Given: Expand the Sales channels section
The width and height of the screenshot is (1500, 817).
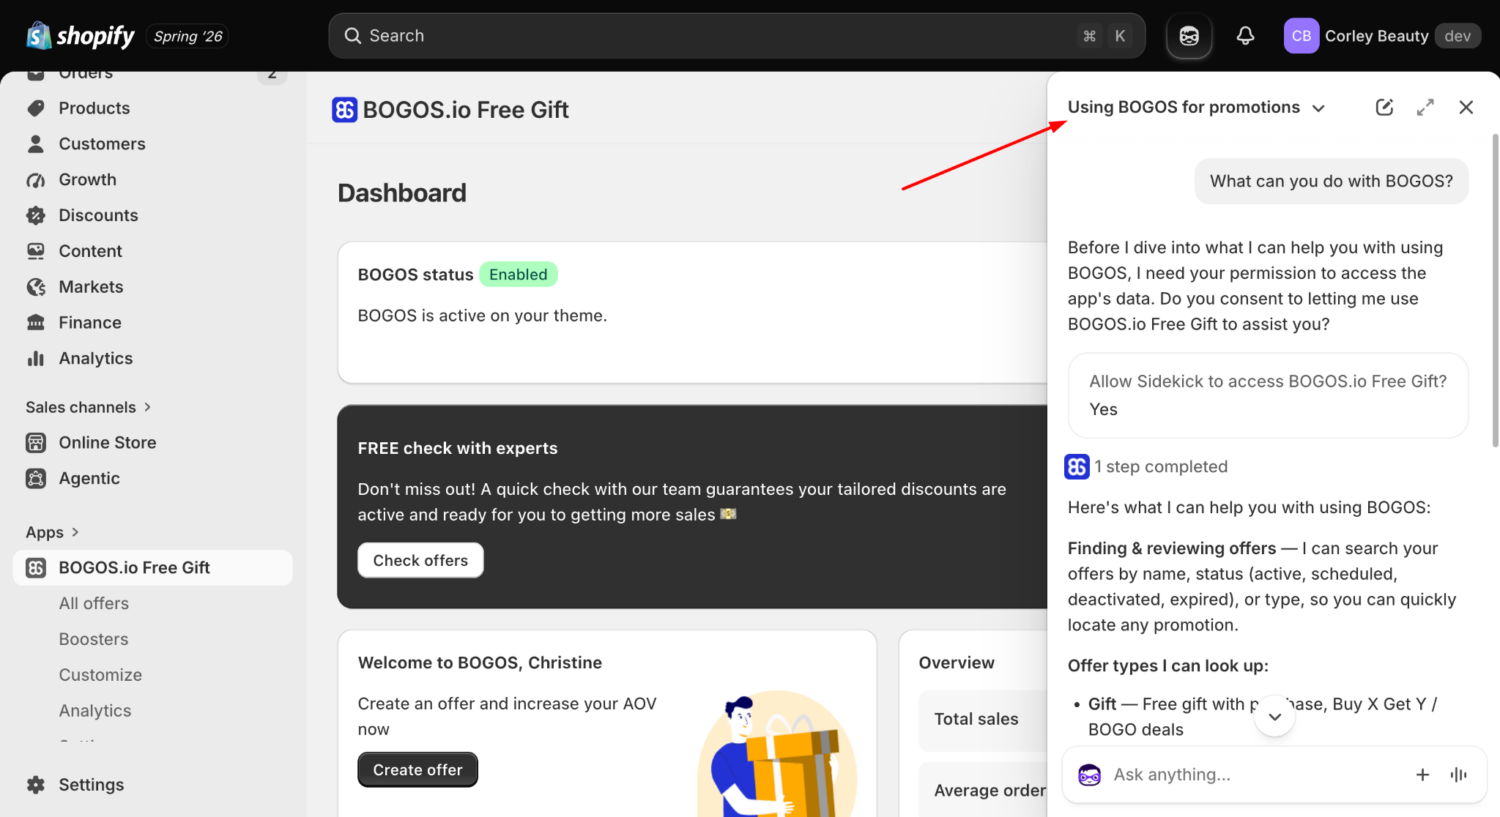Looking at the screenshot, I should (x=88, y=407).
